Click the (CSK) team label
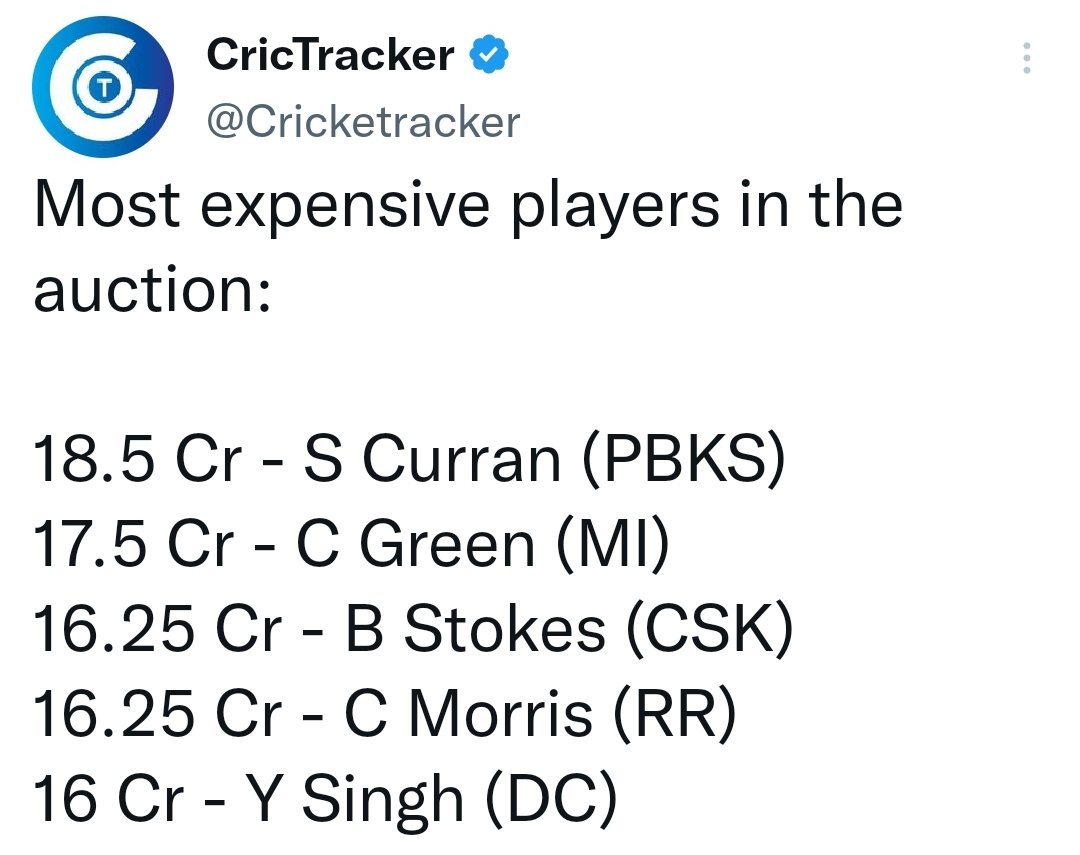Screen dimensions: 1080x855 pyautogui.click(x=710, y=629)
